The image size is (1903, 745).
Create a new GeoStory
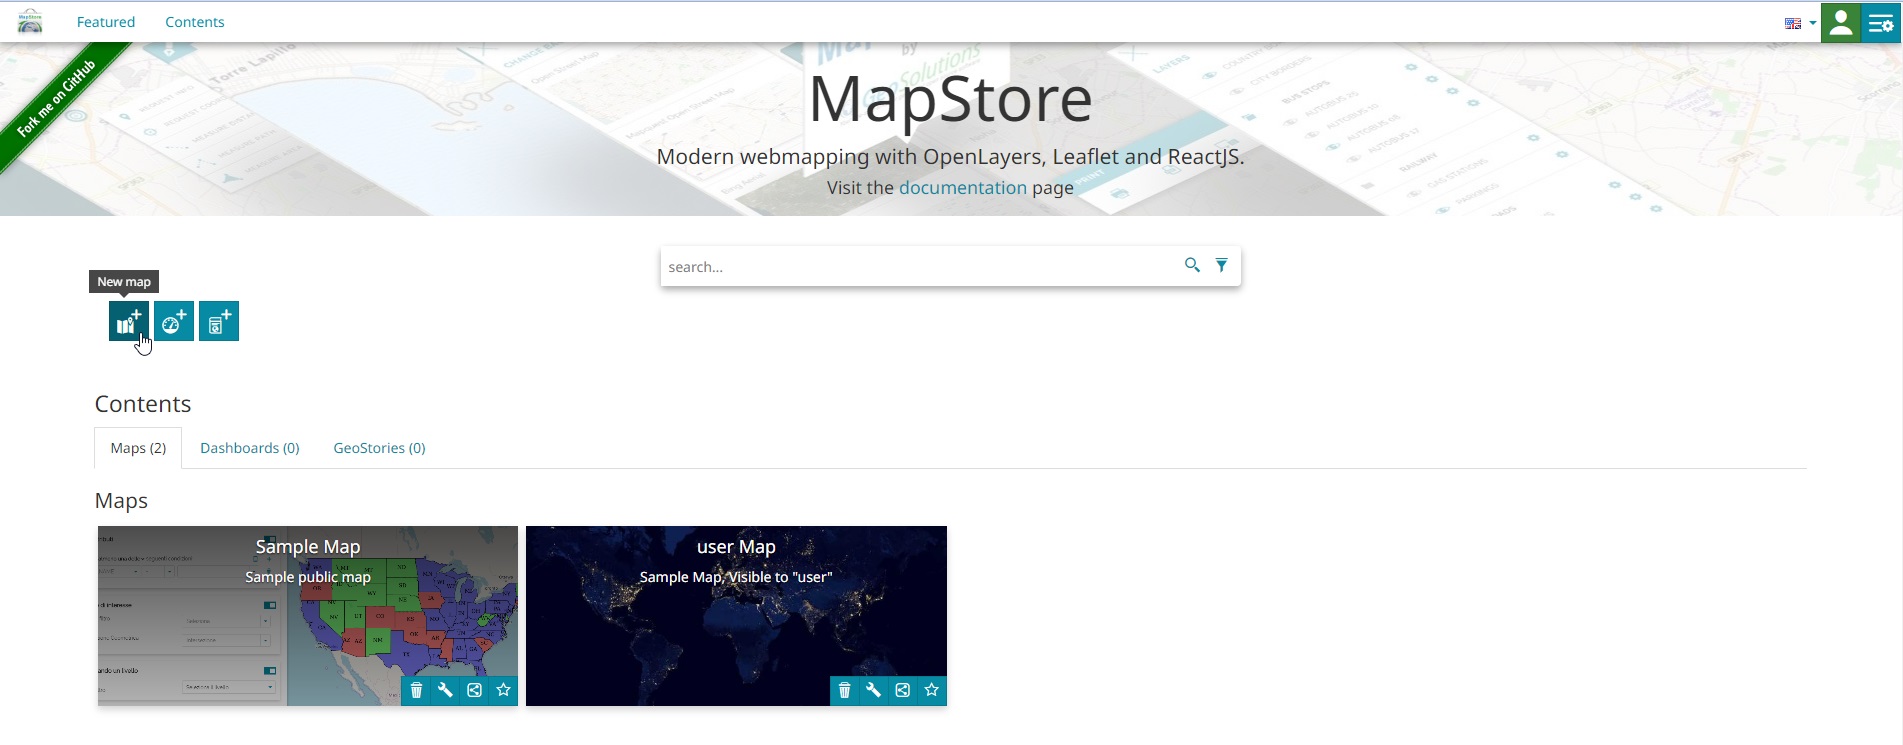click(x=219, y=321)
